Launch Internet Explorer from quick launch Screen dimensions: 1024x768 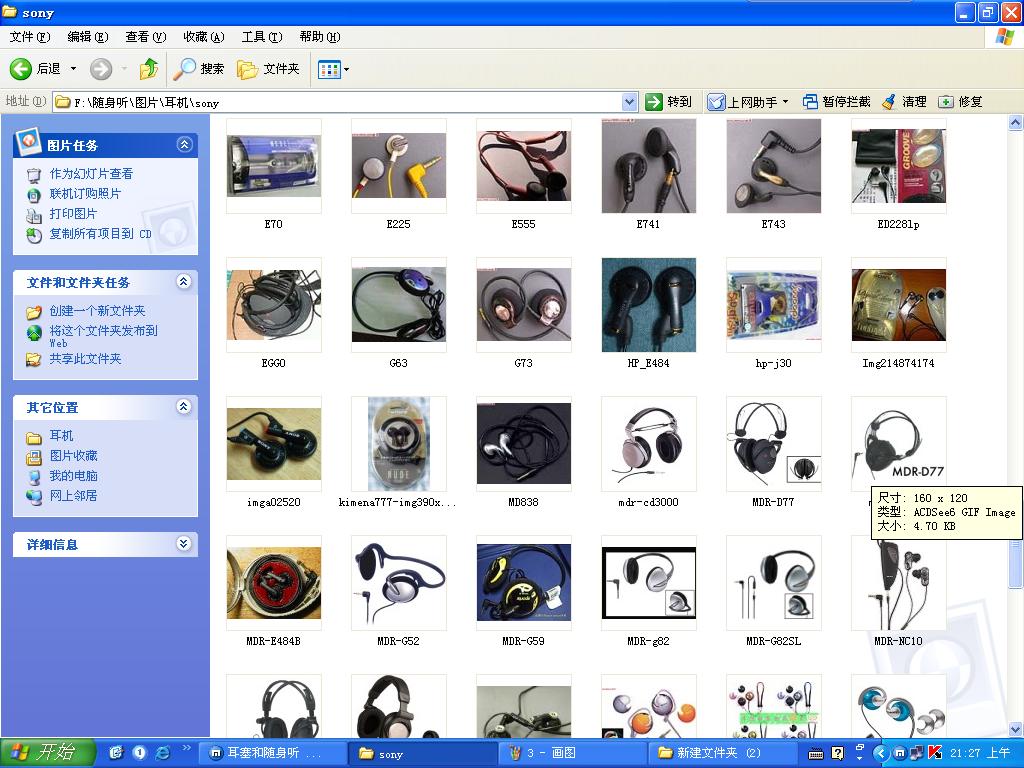tap(162, 753)
